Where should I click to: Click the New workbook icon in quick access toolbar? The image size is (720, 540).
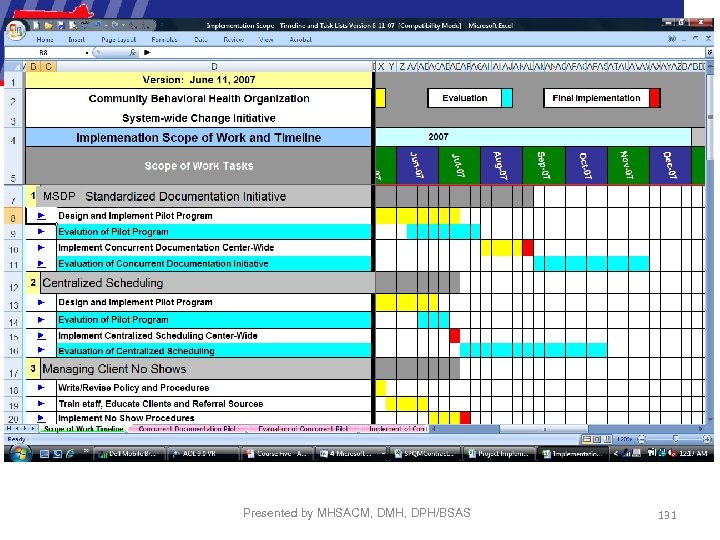37,25
